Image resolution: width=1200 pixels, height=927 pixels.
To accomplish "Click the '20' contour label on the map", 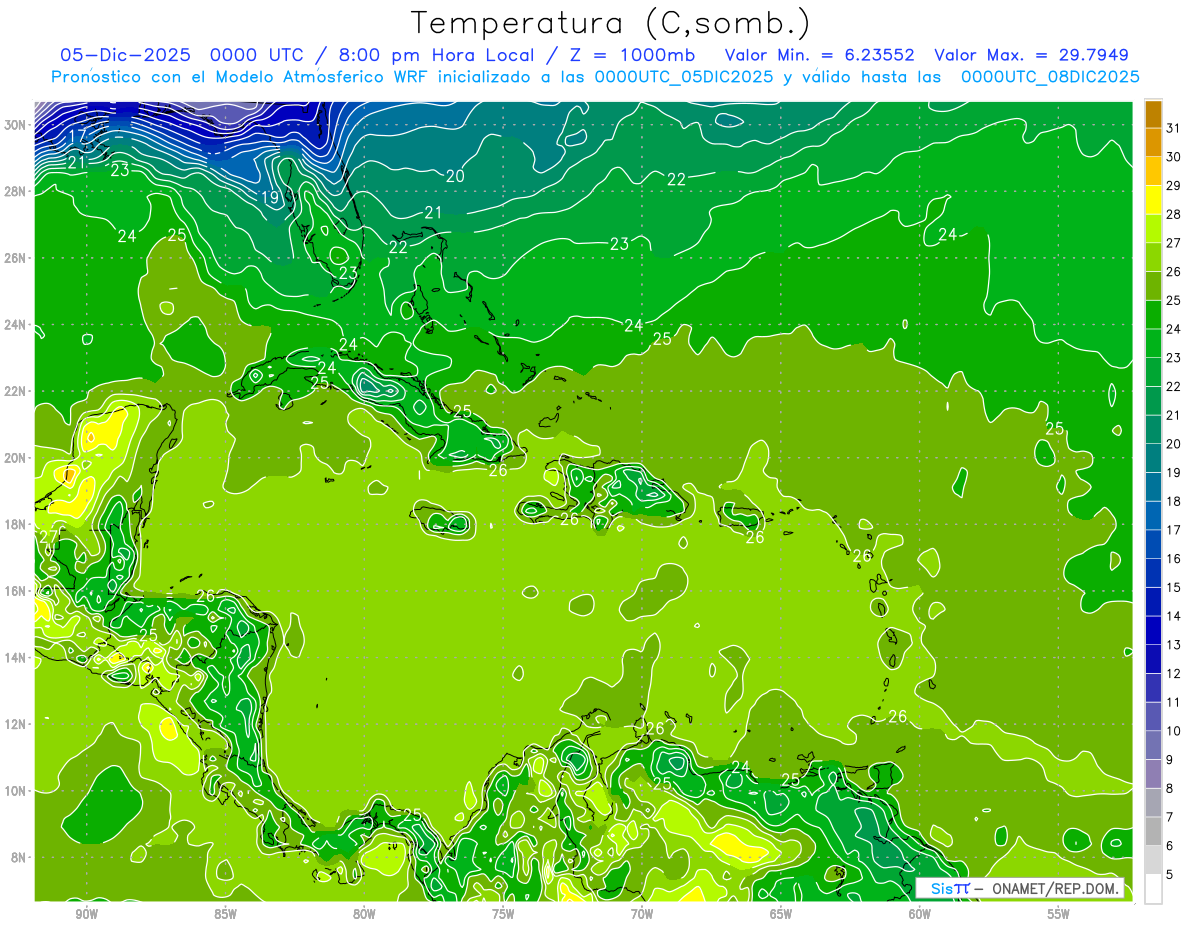I will coord(456,176).
